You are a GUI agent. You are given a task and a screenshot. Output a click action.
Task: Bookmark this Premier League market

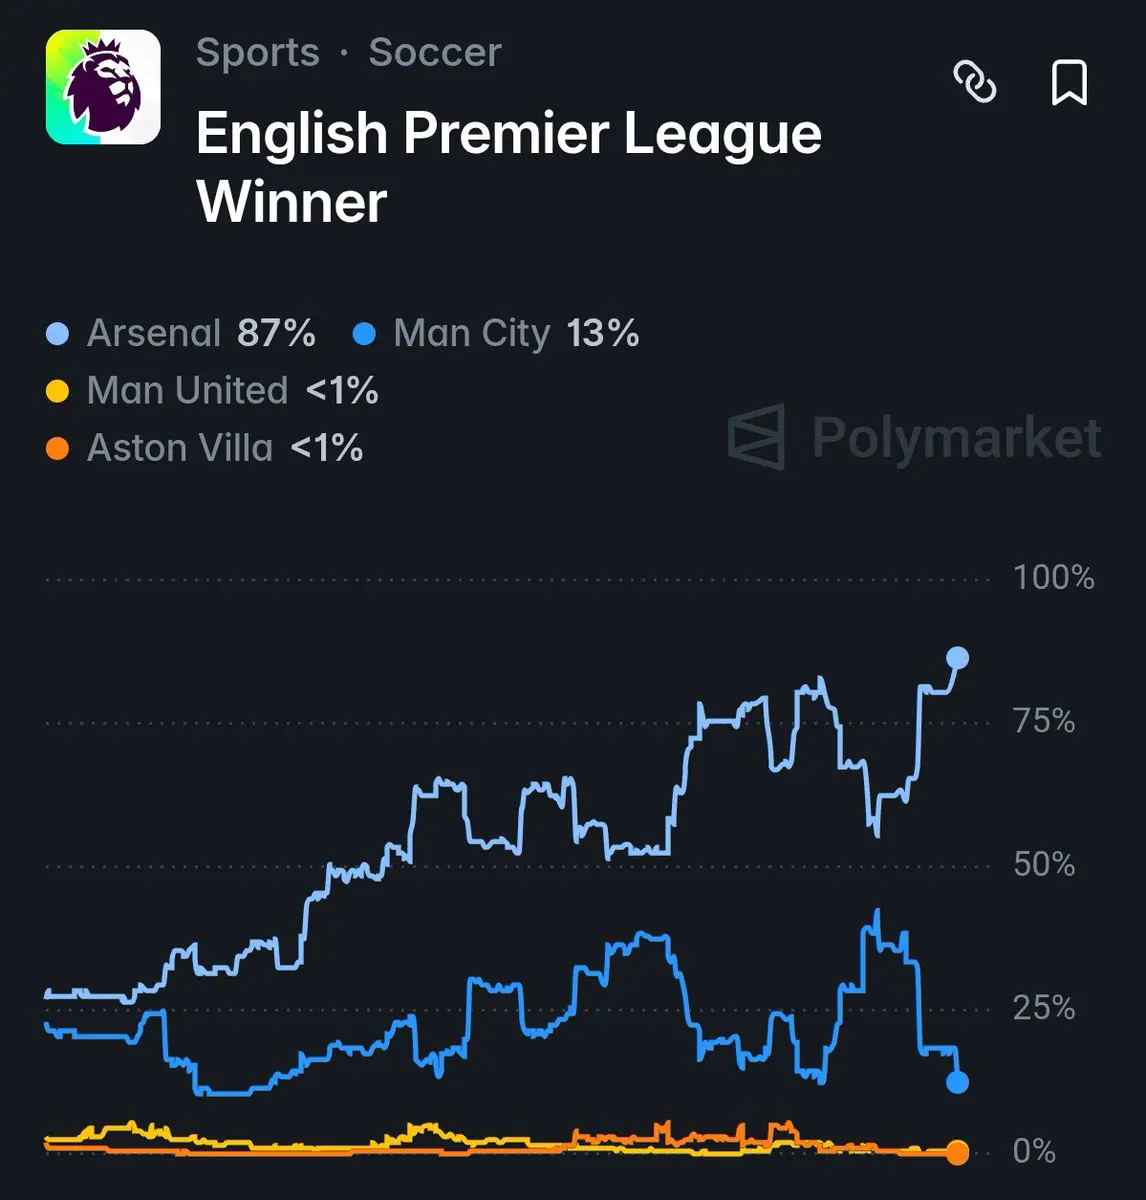tap(1069, 82)
